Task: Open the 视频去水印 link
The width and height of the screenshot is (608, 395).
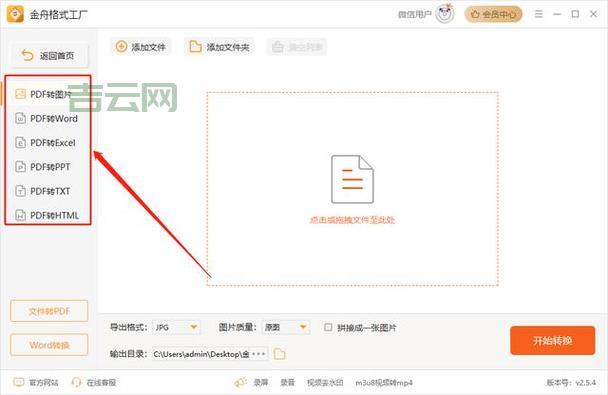Action: point(325,383)
